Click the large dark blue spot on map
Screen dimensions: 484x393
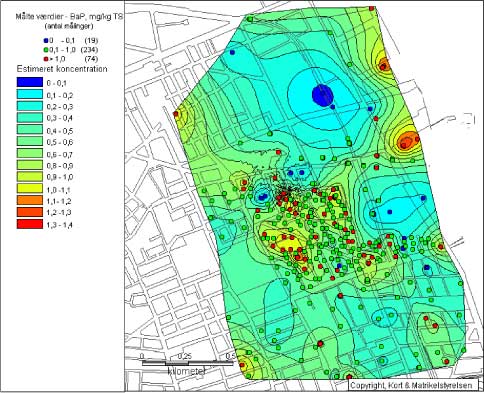[x=323, y=95]
